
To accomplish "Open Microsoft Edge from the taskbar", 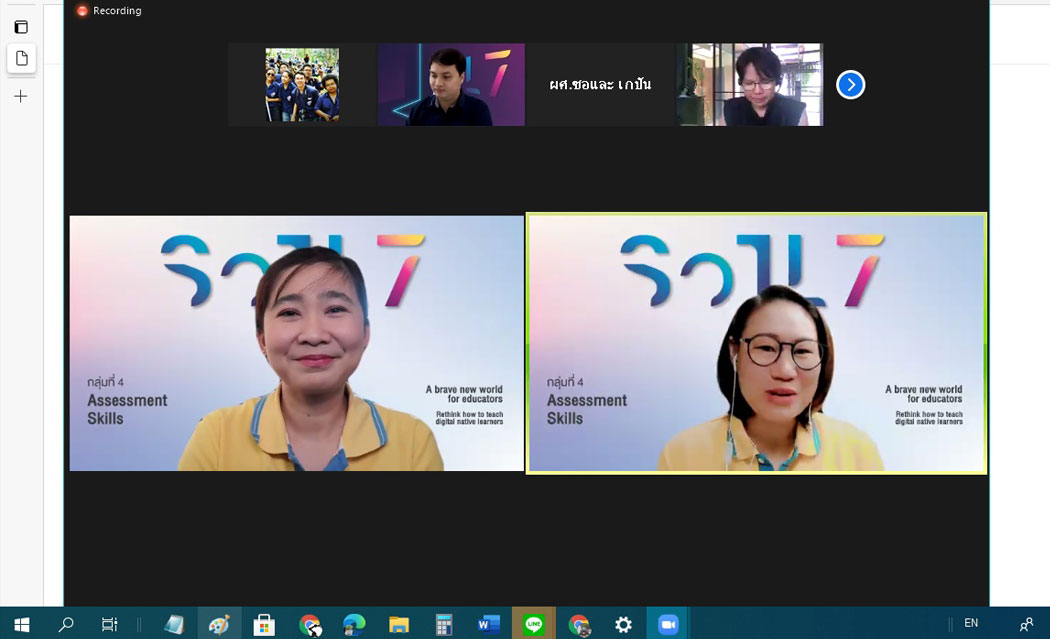I will point(354,624).
